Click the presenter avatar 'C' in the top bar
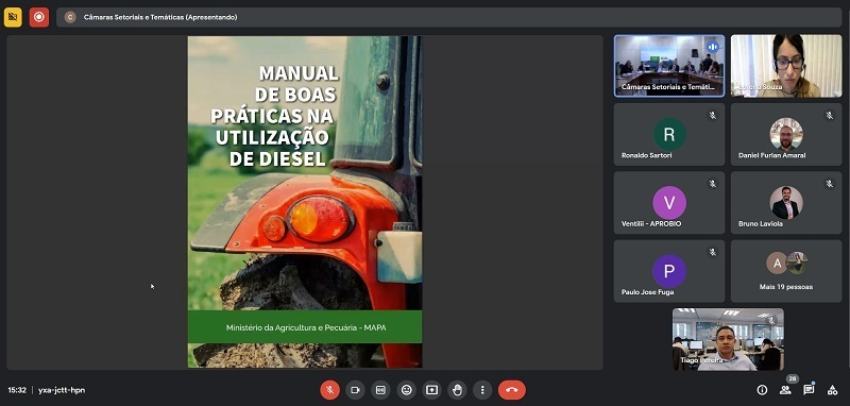 point(70,17)
